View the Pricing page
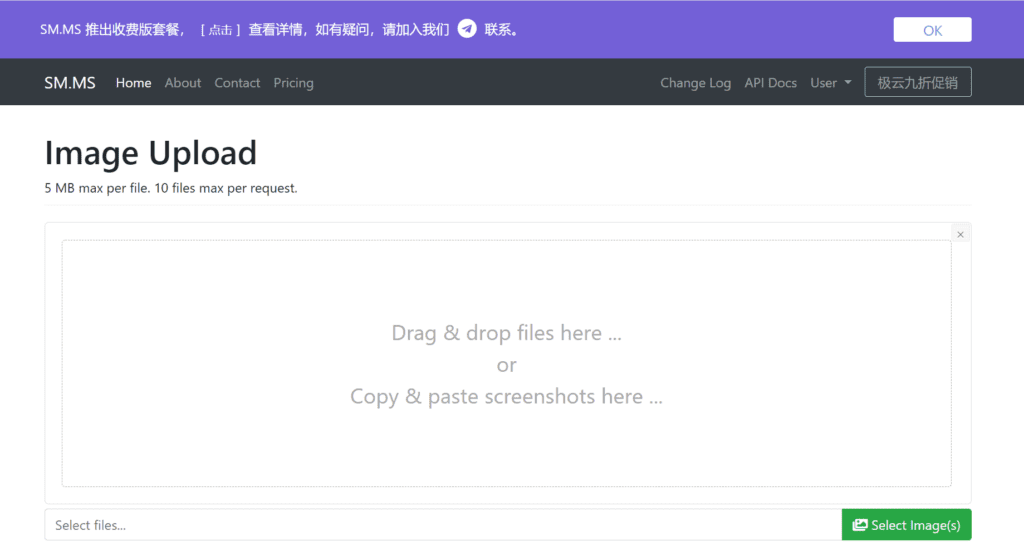The height and width of the screenshot is (556, 1024). pyautogui.click(x=293, y=83)
